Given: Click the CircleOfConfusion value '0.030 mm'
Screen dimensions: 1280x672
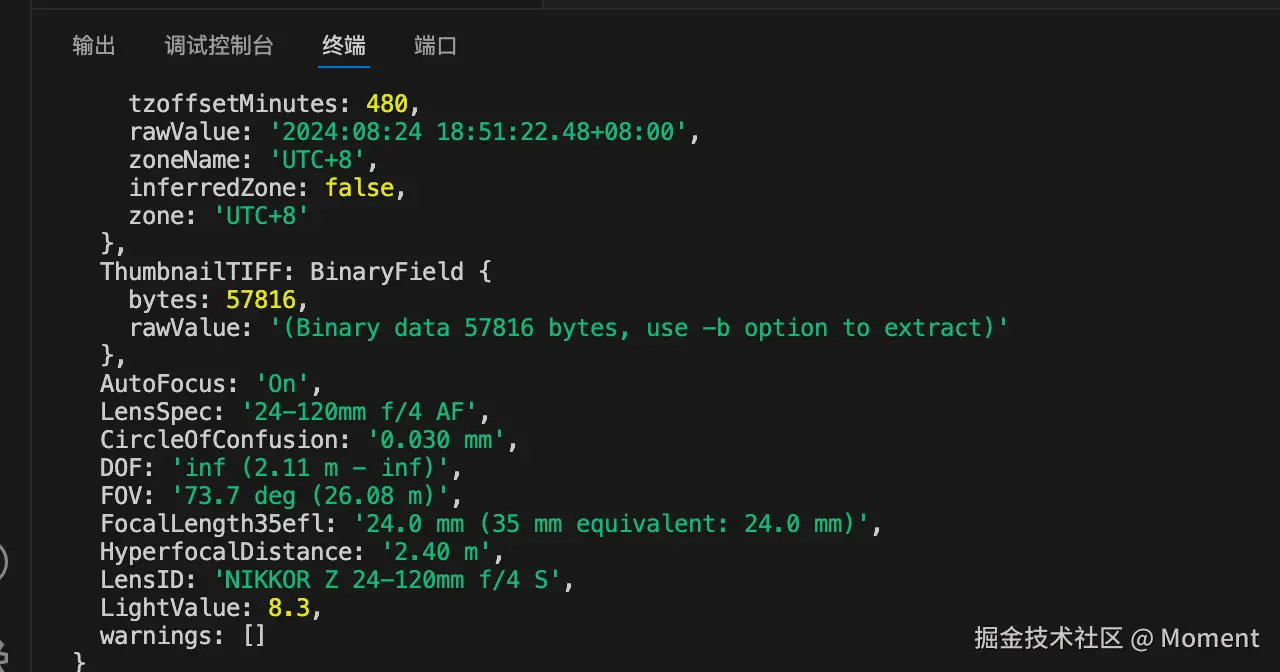Looking at the screenshot, I should [x=442, y=440].
